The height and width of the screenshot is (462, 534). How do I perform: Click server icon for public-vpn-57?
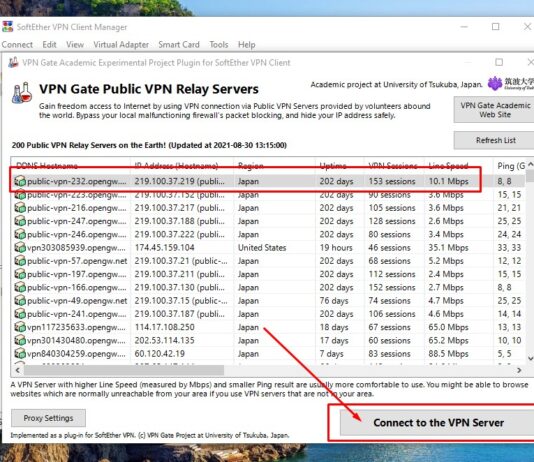click(20, 261)
